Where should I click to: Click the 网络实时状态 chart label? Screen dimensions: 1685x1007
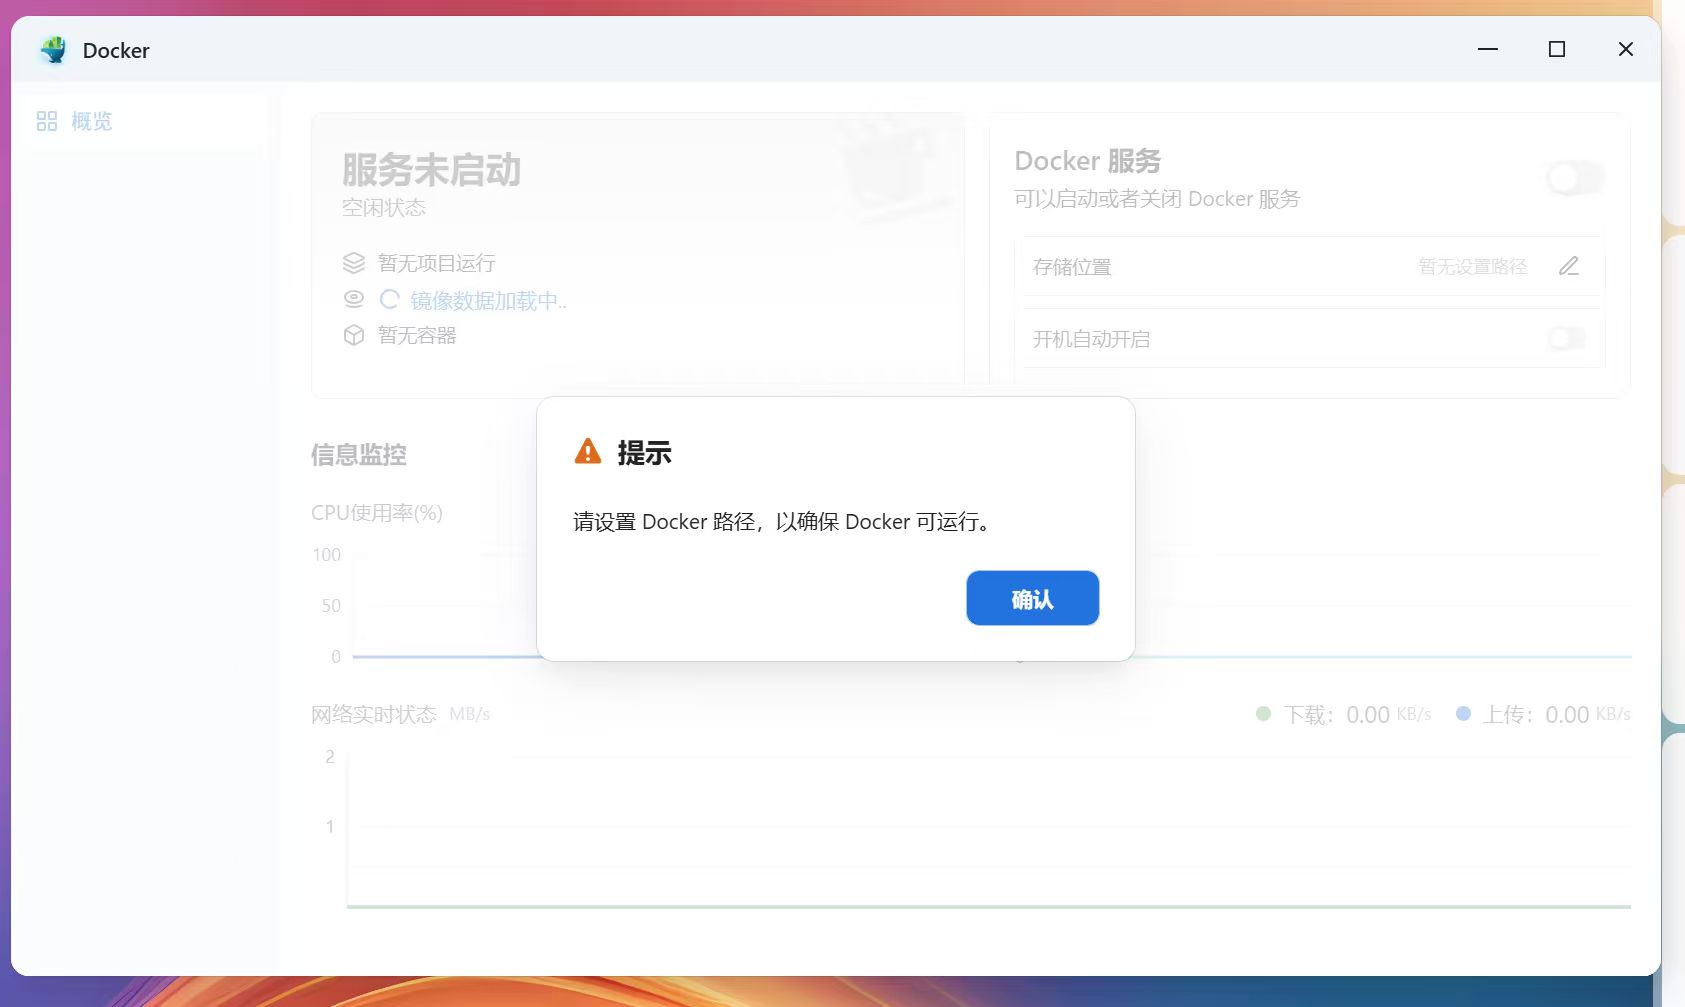[x=374, y=714]
